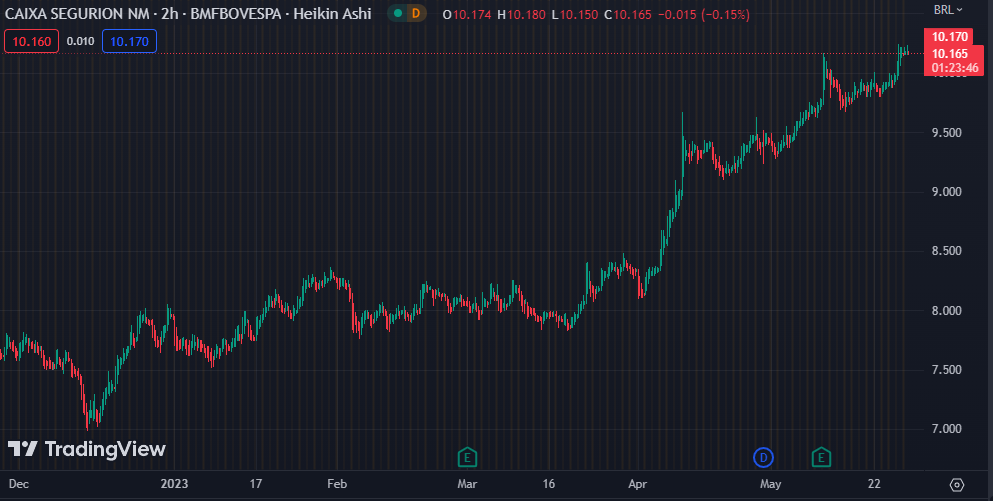Click the −0.015 (−0.15%) change value

click(x=704, y=14)
